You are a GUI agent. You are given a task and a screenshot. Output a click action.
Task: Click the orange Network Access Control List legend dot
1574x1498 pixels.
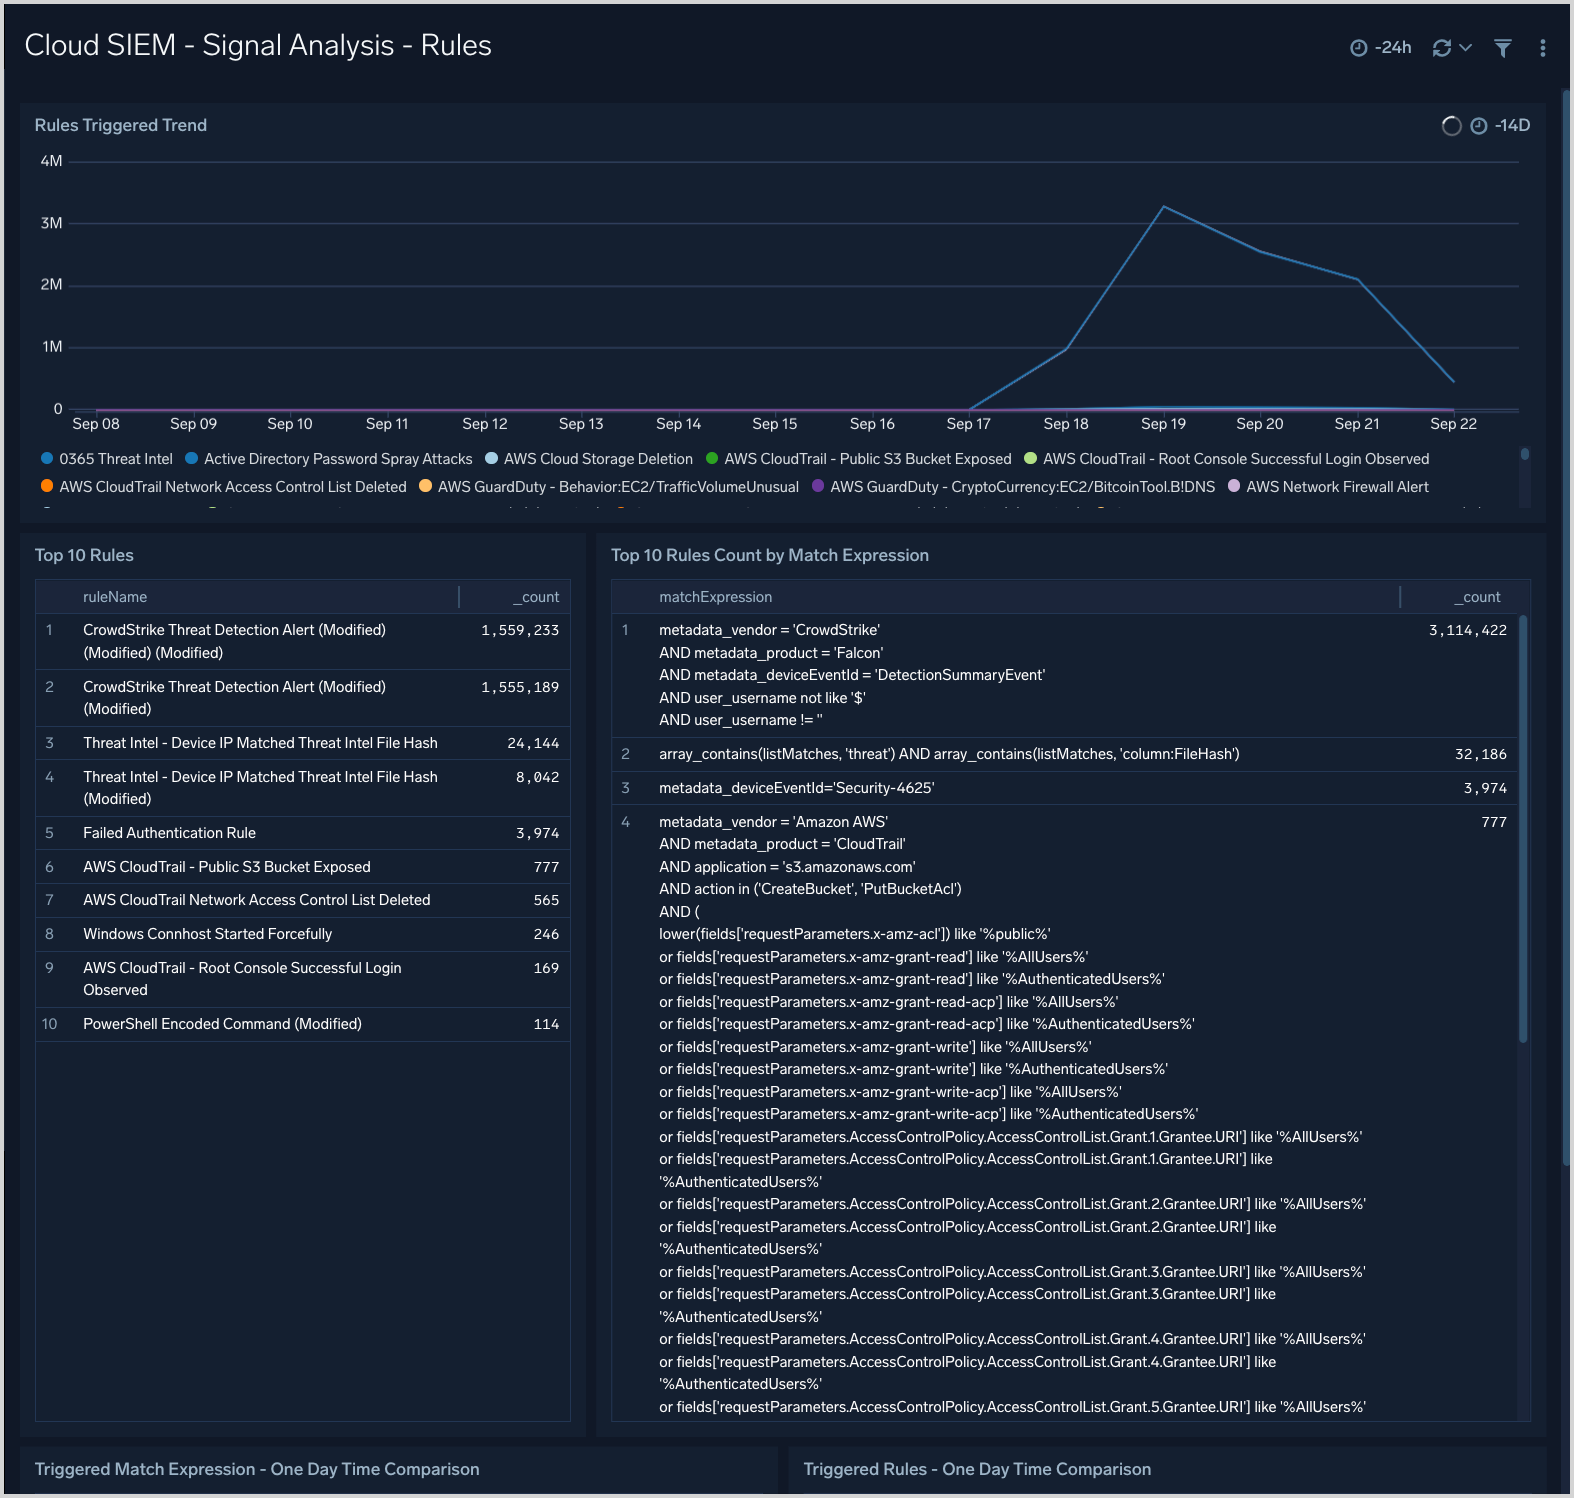[x=47, y=486]
